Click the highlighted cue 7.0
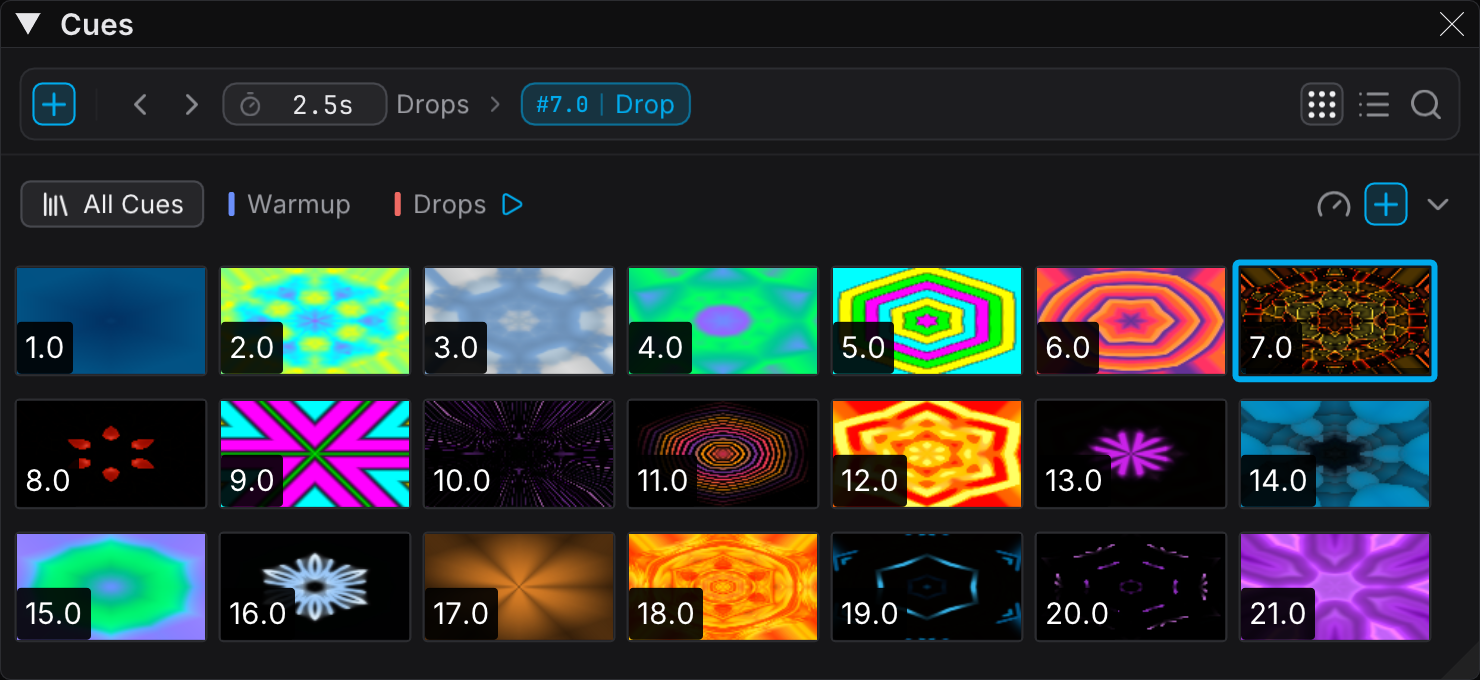Screen dimensions: 1480x680 pyautogui.click(x=1335, y=320)
